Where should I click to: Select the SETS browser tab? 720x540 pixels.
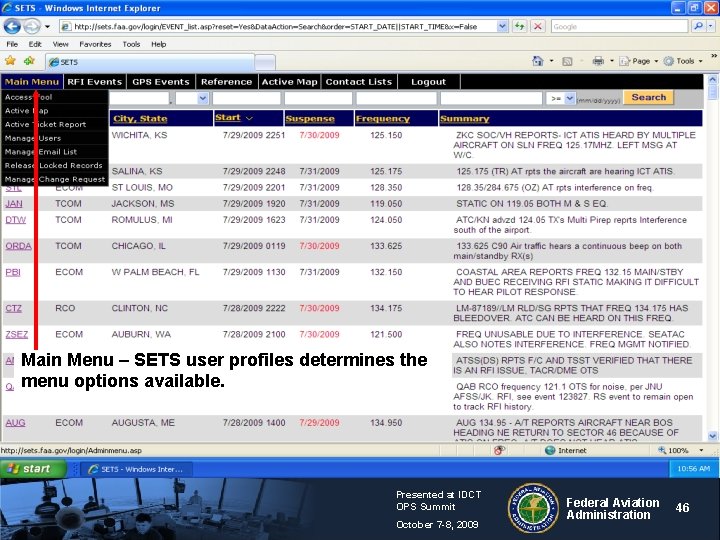point(149,62)
